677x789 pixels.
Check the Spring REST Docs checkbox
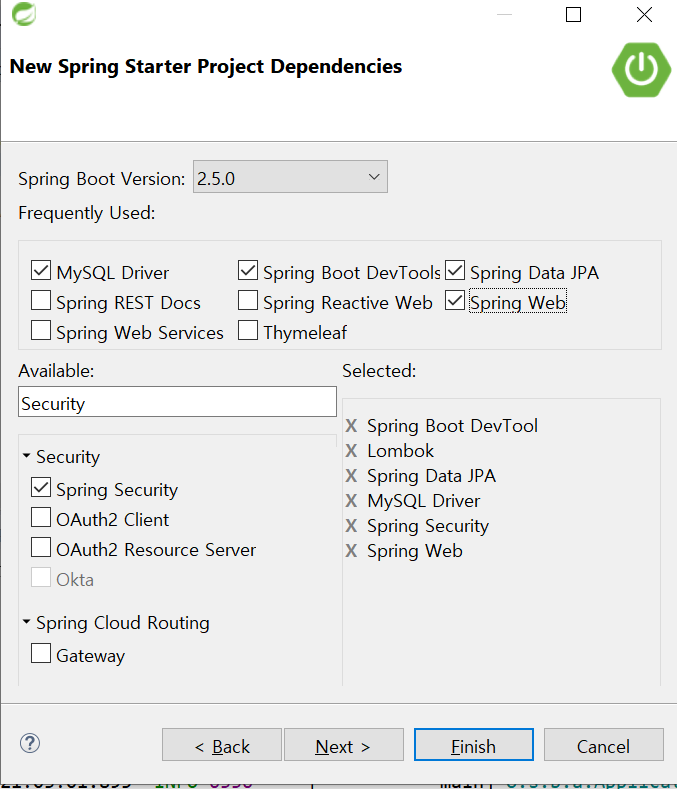point(41,300)
